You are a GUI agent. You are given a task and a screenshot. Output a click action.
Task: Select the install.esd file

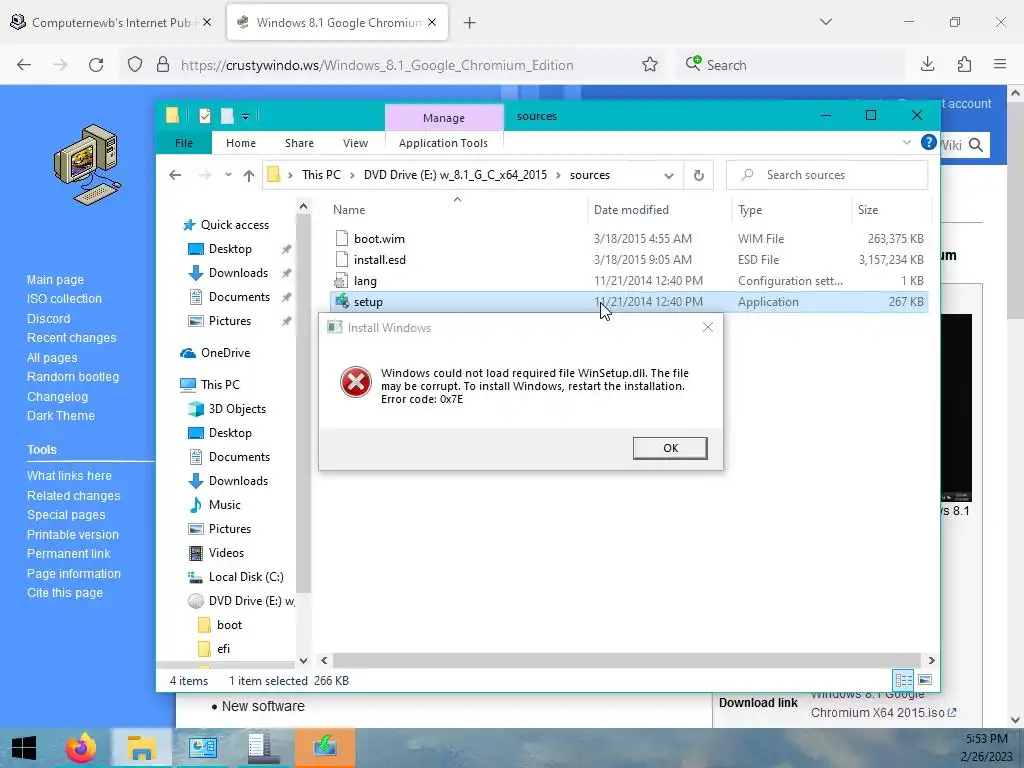379,259
